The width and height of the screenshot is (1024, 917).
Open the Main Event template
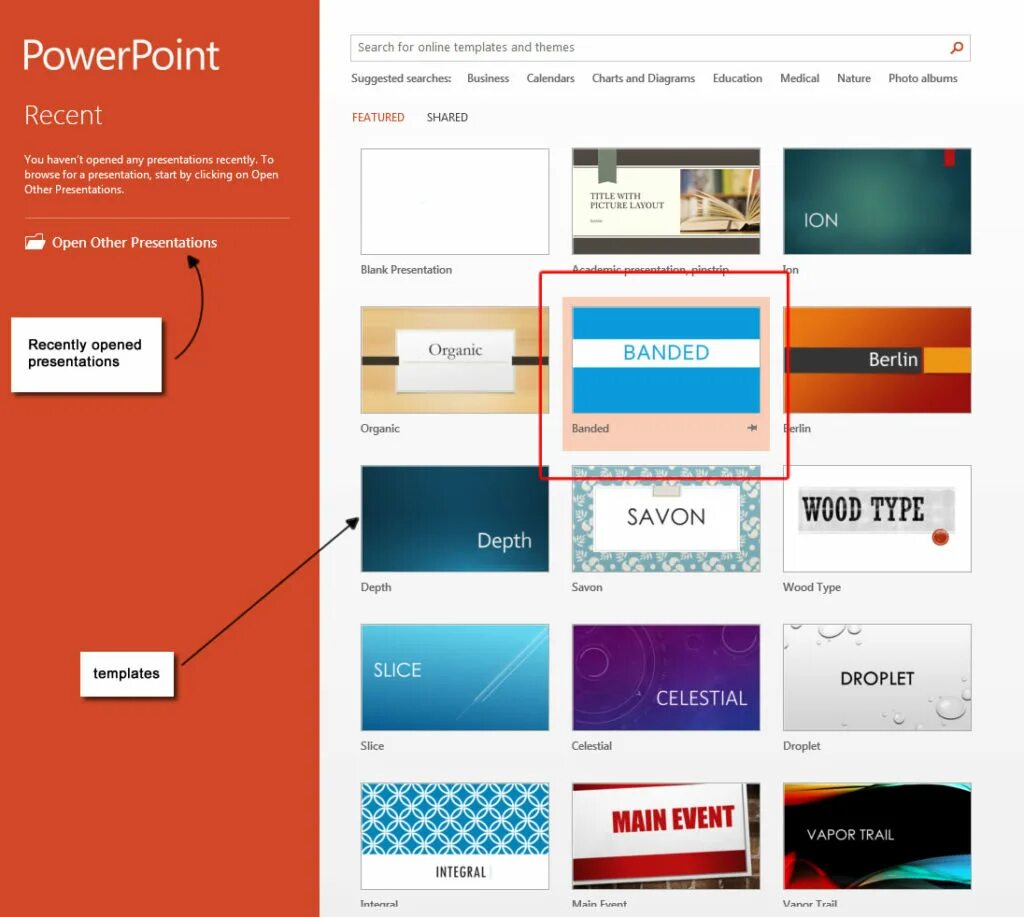(666, 835)
